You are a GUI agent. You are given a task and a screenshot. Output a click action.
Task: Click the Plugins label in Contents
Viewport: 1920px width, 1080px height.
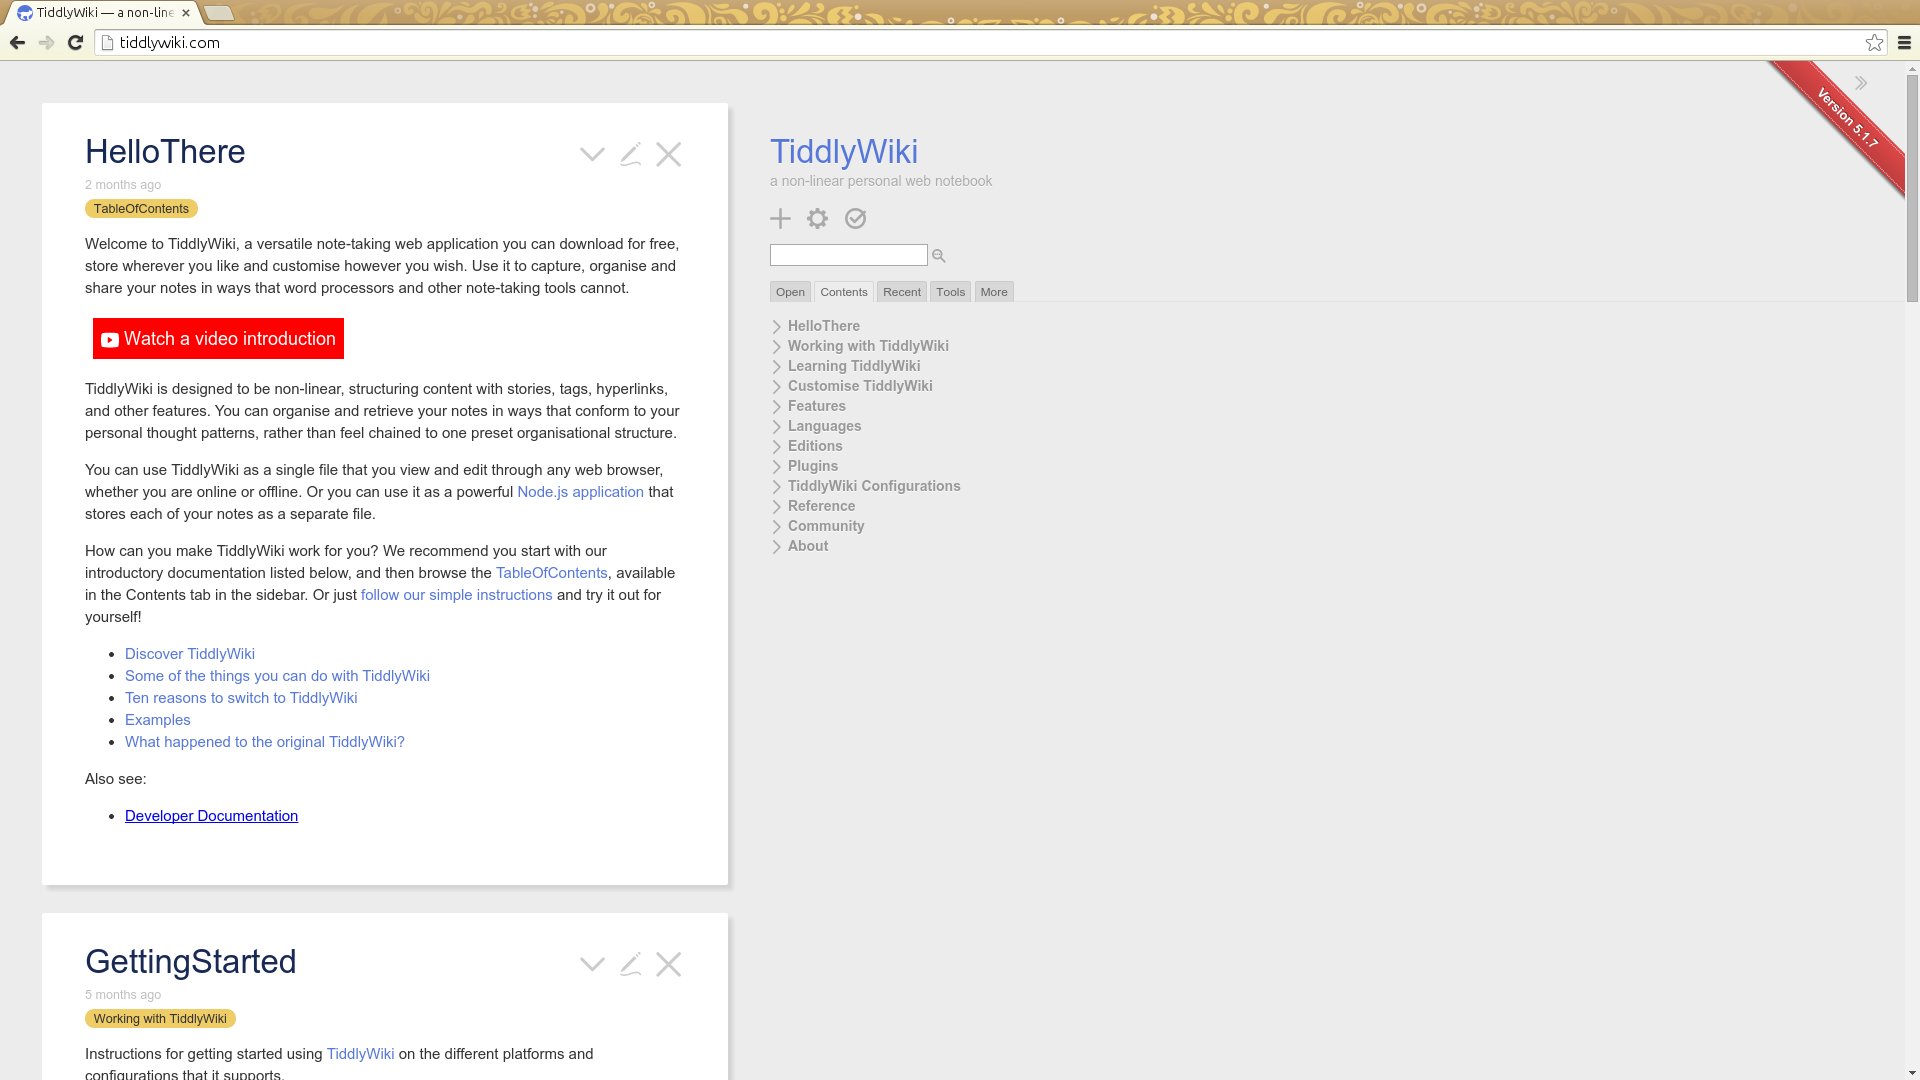tap(813, 466)
